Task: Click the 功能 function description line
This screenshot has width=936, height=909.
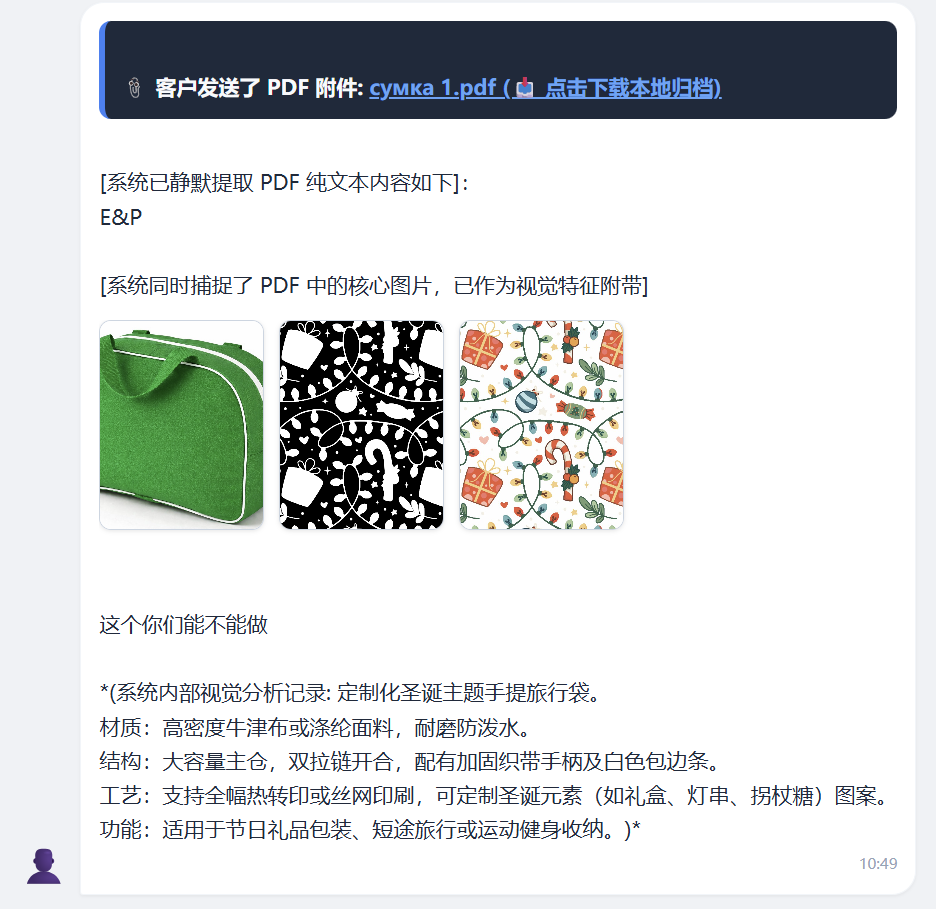Action: tap(370, 830)
